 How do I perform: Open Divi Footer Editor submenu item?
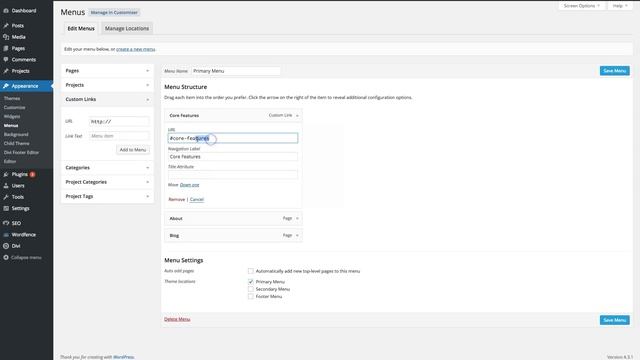tap(21, 152)
